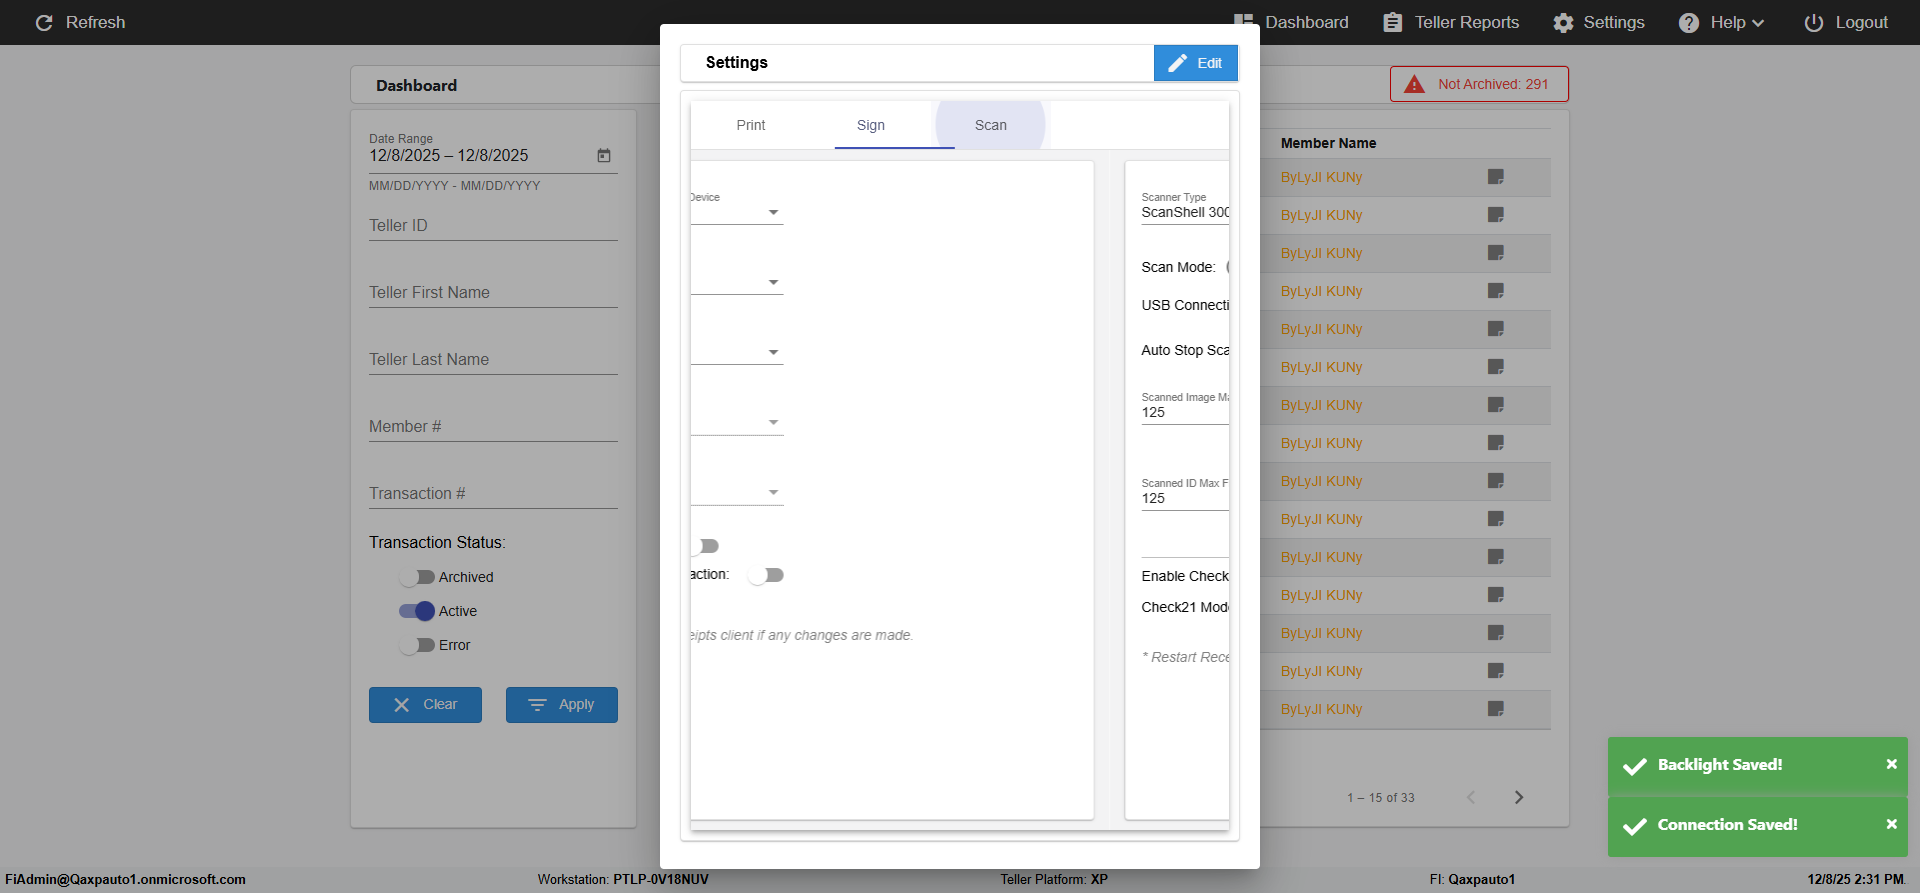
Task: Open the Date Range calendar picker icon
Action: pyautogui.click(x=604, y=155)
